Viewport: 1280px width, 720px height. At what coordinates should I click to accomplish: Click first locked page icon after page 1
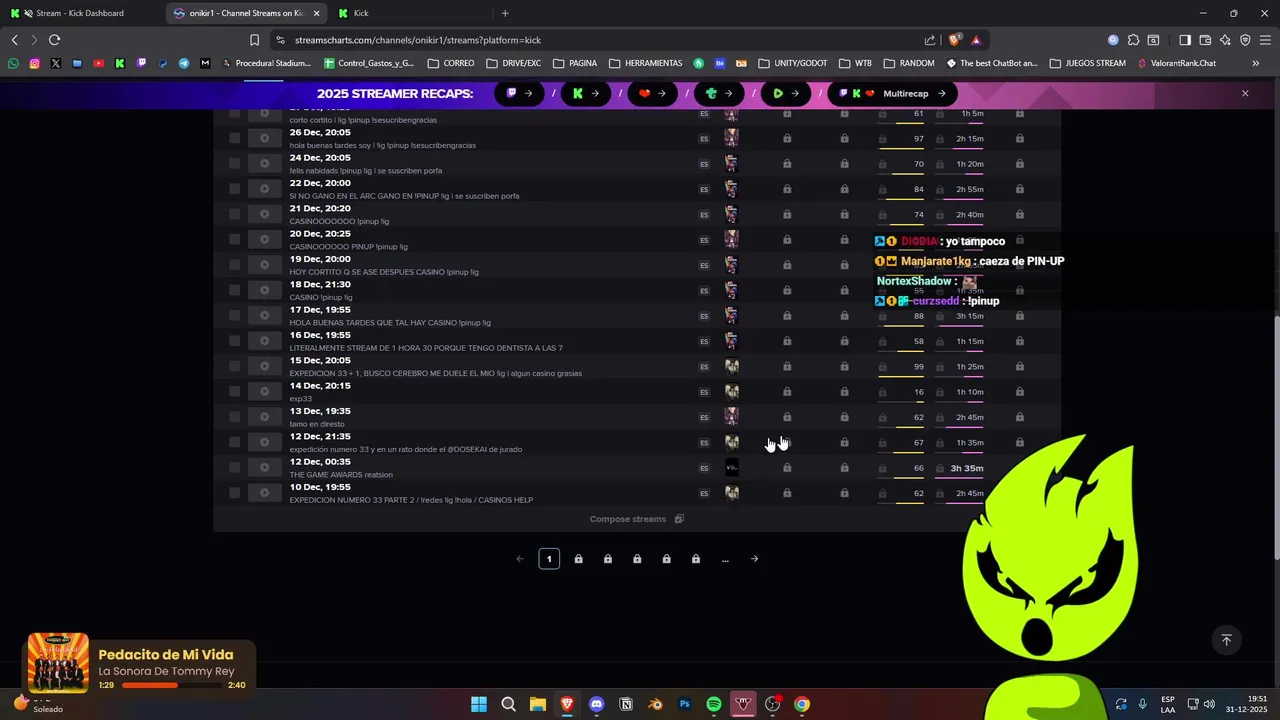pos(578,559)
